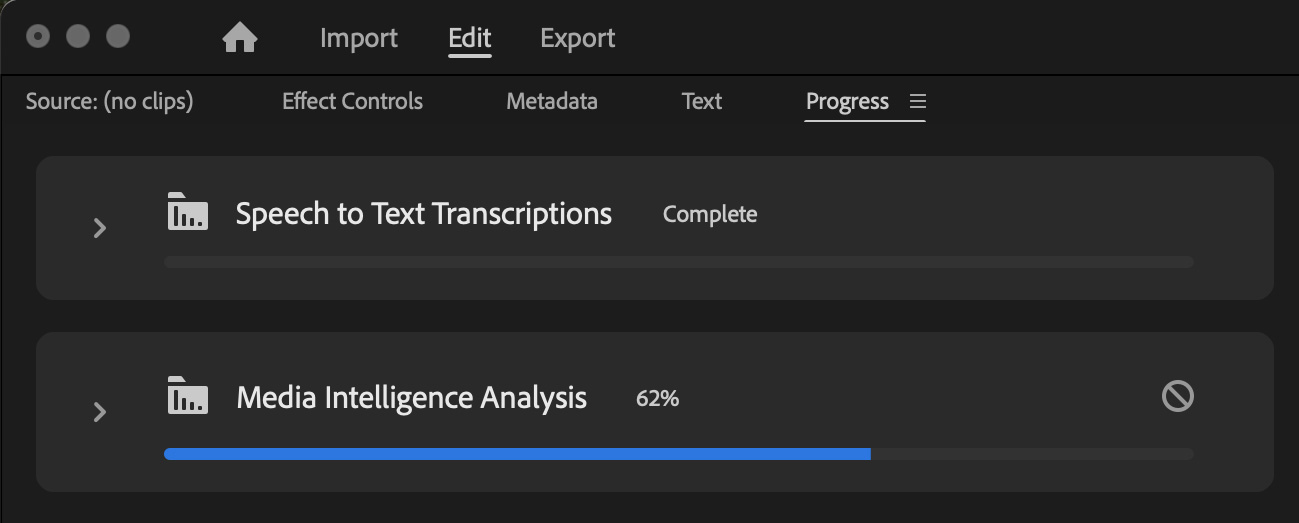
Task: Click the Media Intelligence Analysis title
Action: pos(412,397)
